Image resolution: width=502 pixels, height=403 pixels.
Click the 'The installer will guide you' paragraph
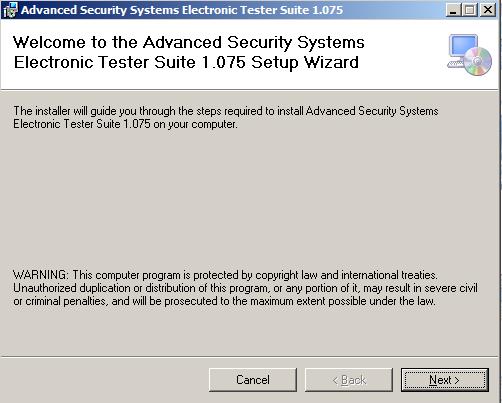226,117
